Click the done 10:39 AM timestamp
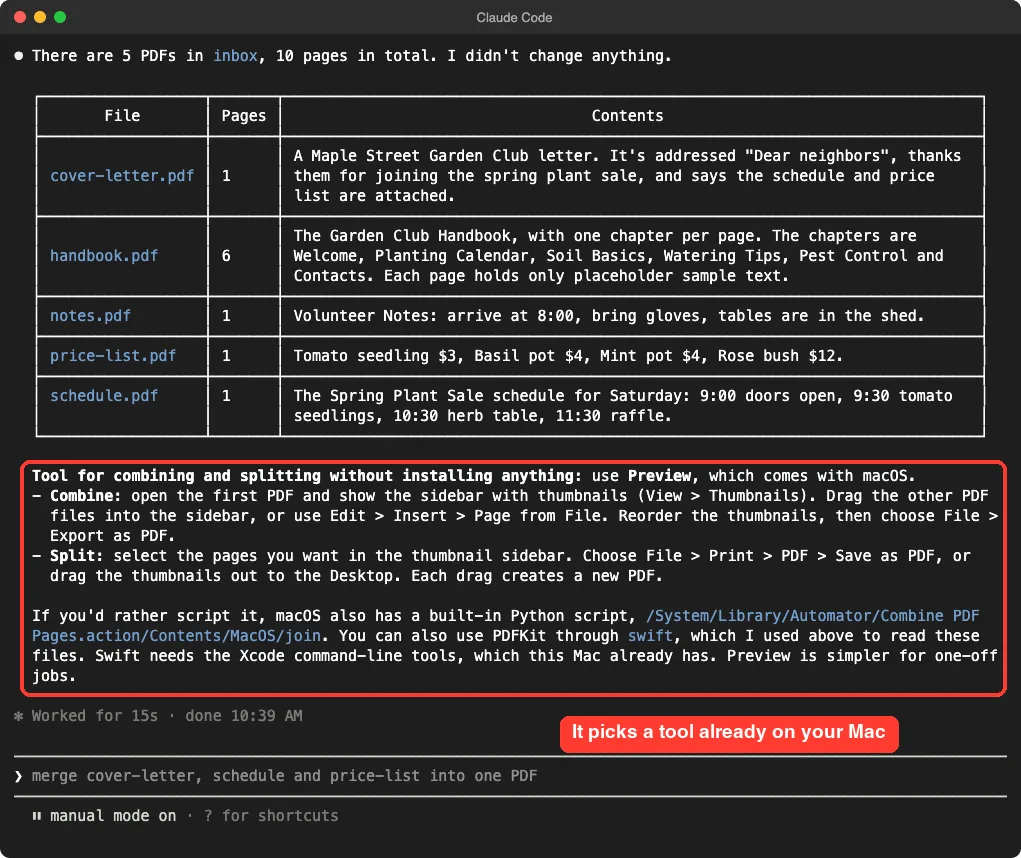Image resolution: width=1021 pixels, height=858 pixels. (244, 716)
